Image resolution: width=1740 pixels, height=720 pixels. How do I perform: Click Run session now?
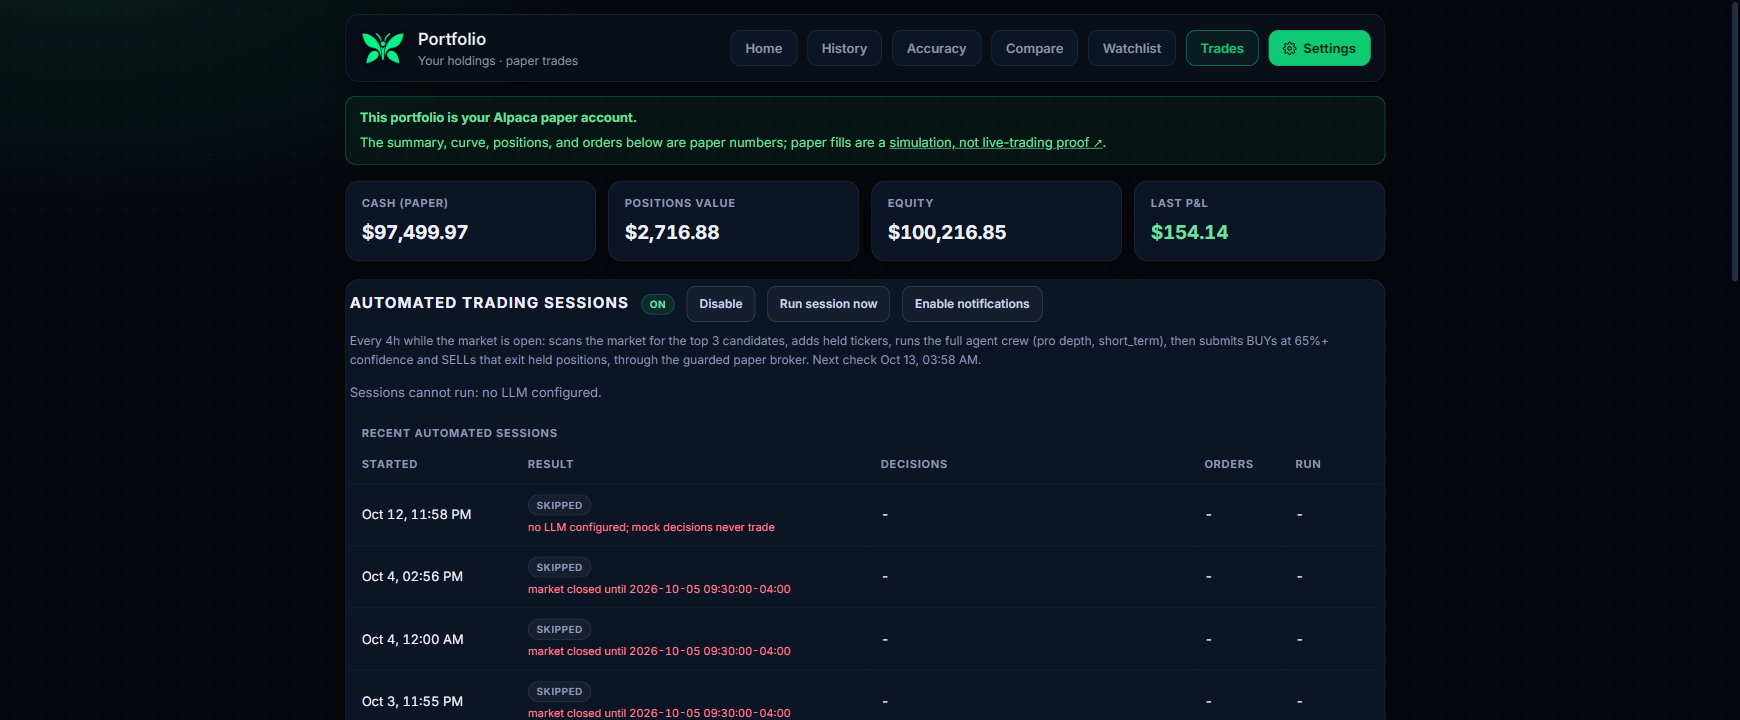pyautogui.click(x=828, y=304)
